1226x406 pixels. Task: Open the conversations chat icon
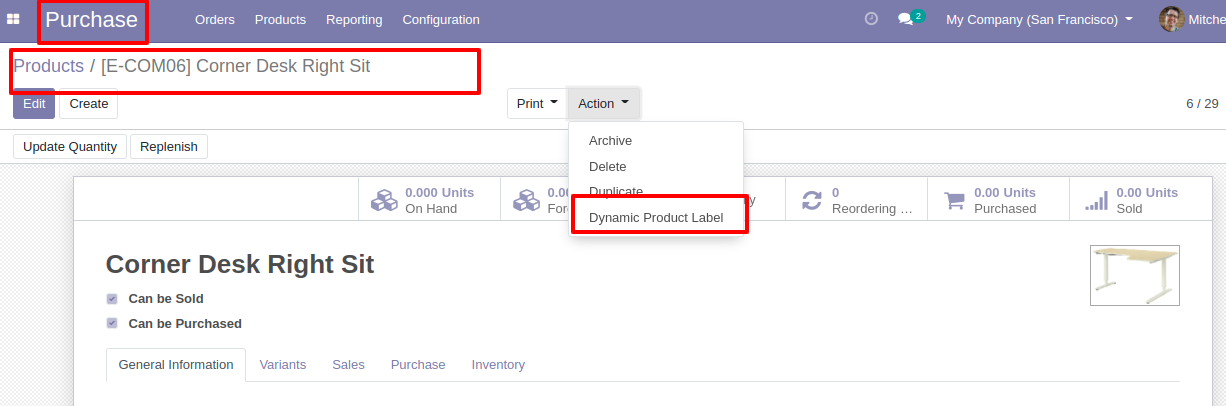(906, 19)
